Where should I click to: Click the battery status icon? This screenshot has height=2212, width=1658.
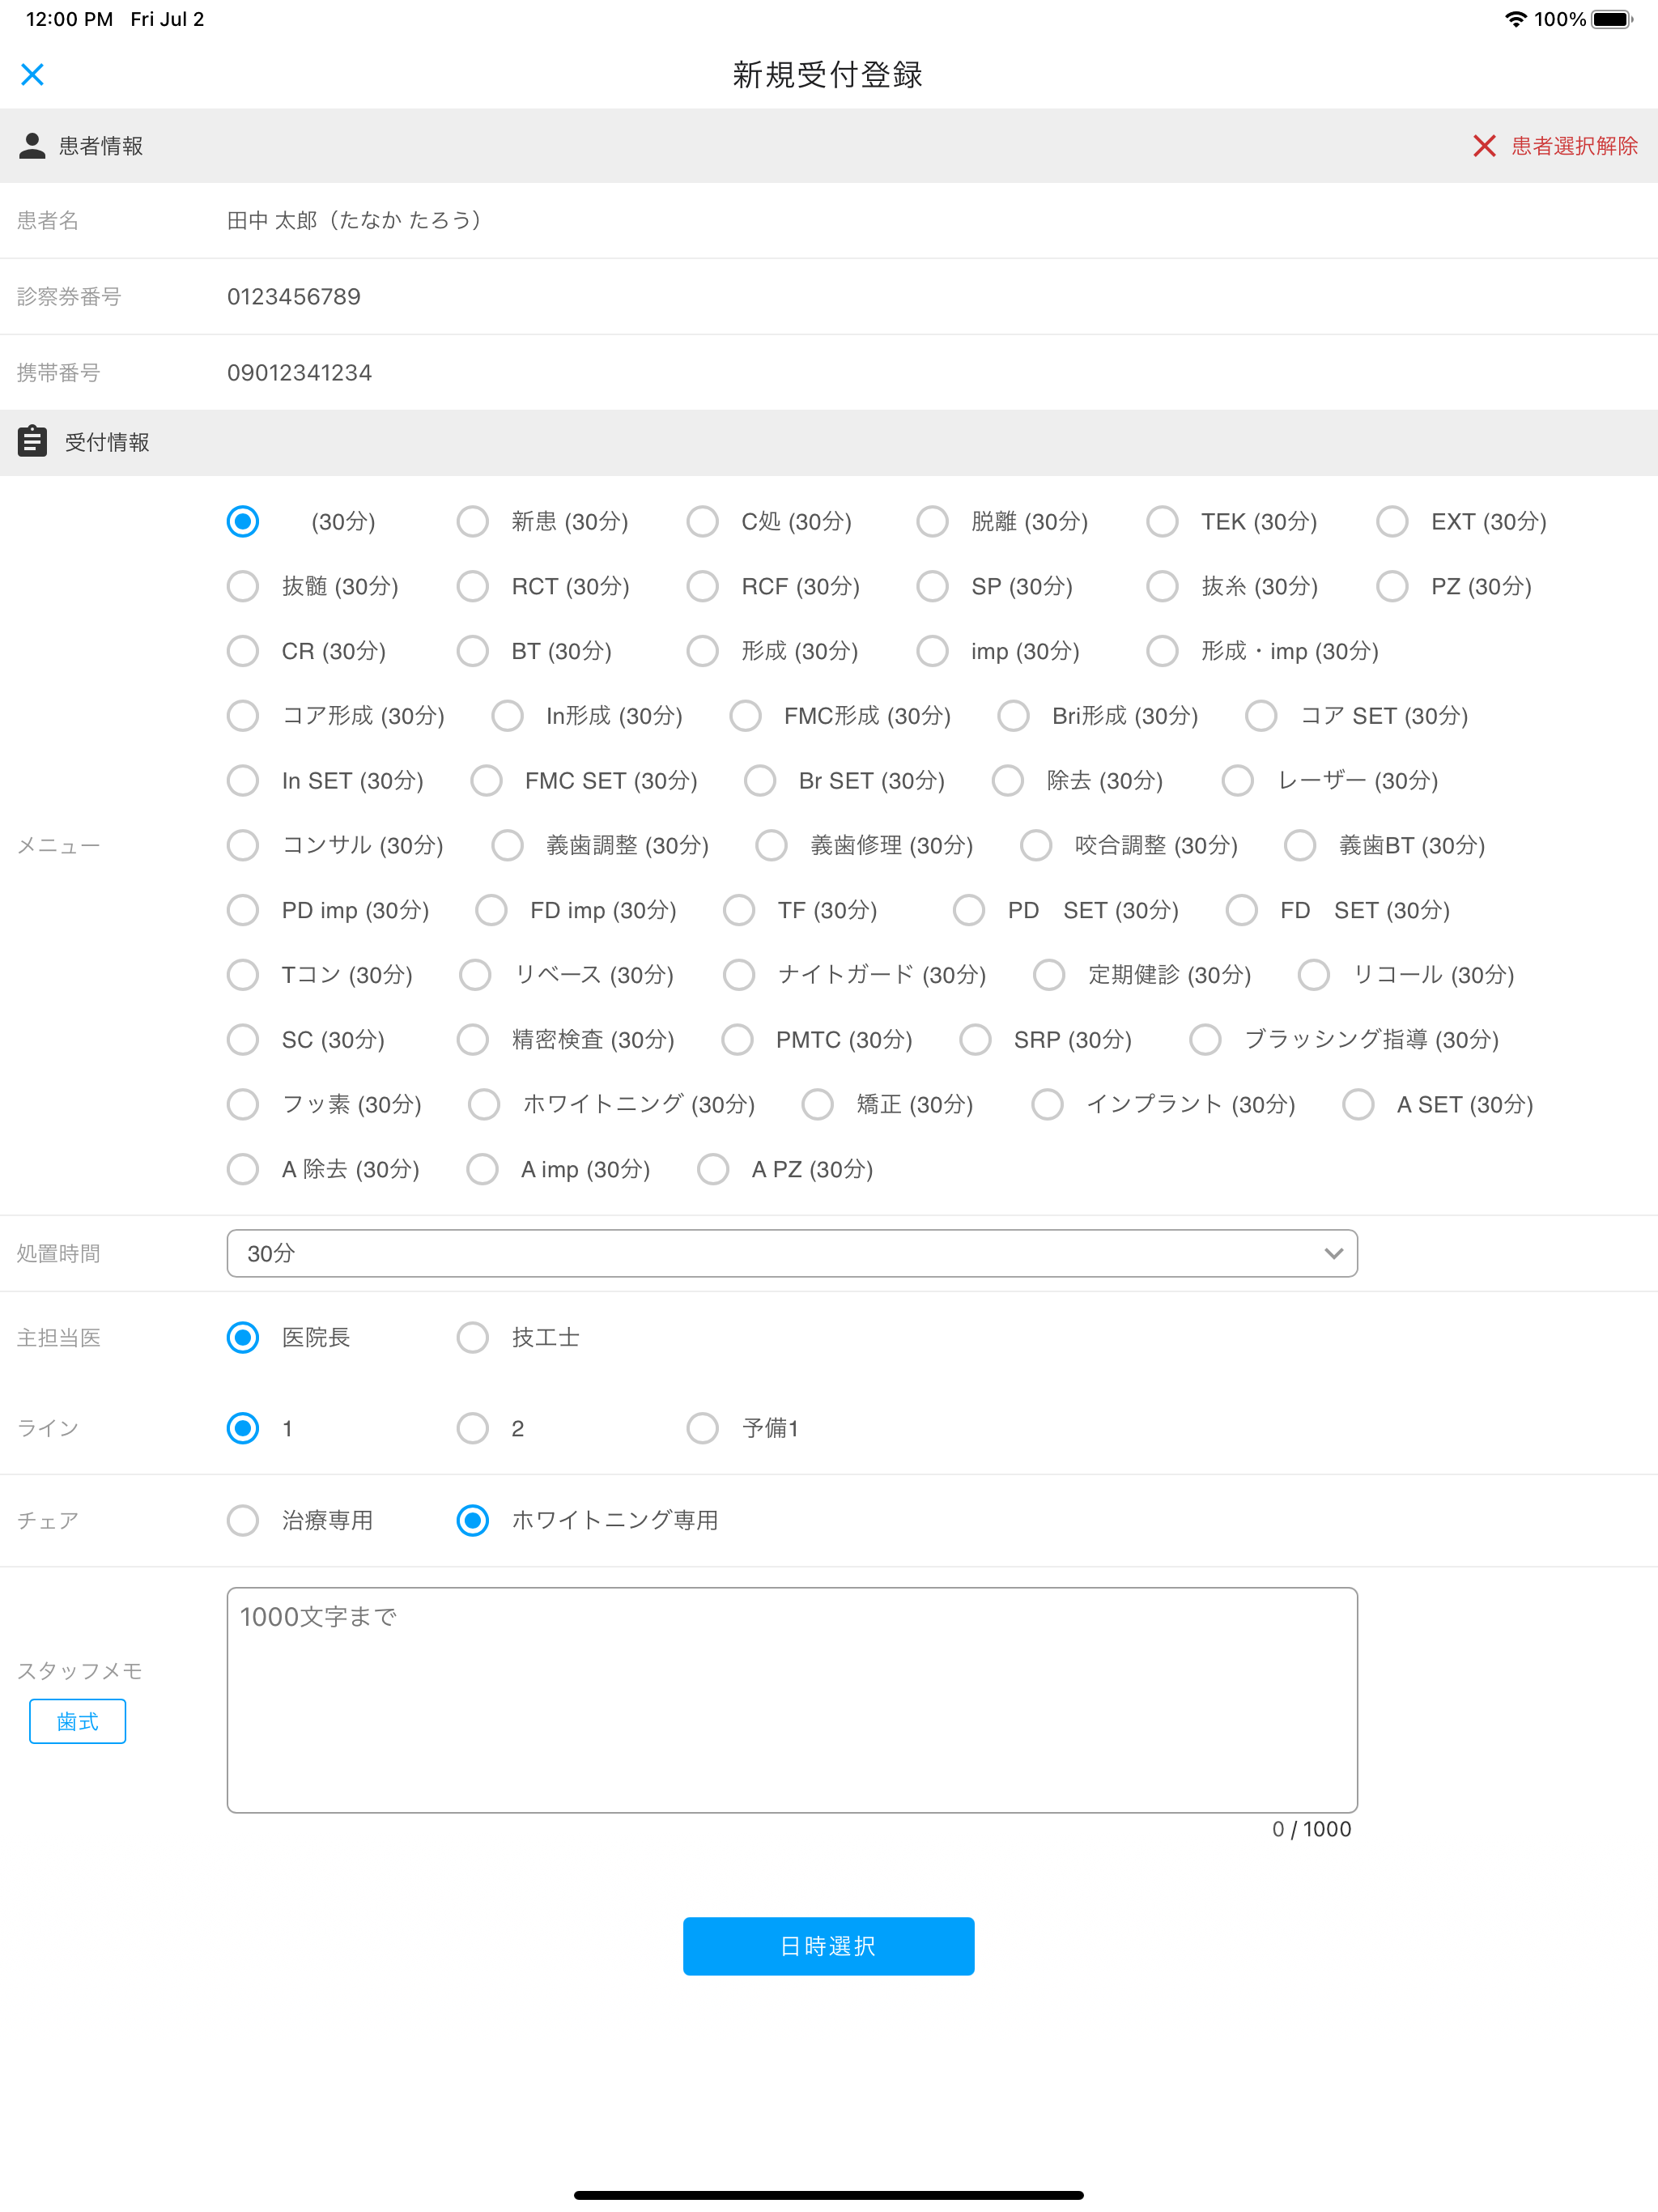pyautogui.click(x=1612, y=19)
